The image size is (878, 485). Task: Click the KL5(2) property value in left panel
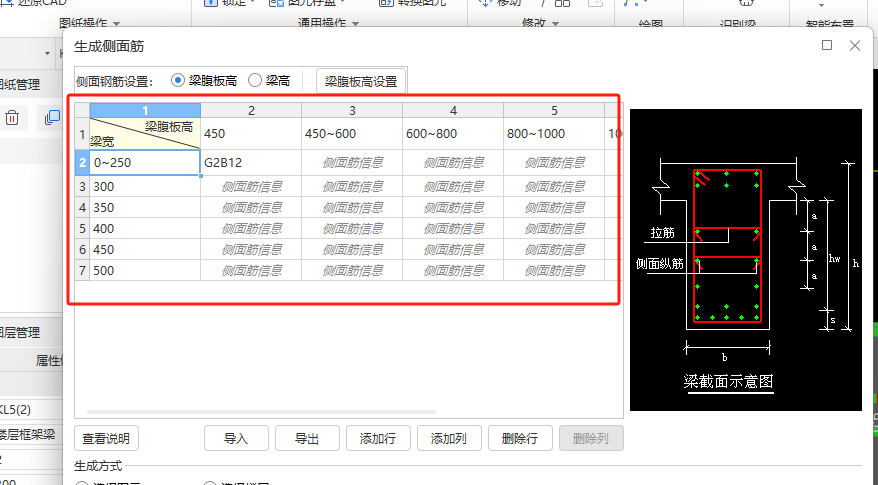[x=16, y=409]
